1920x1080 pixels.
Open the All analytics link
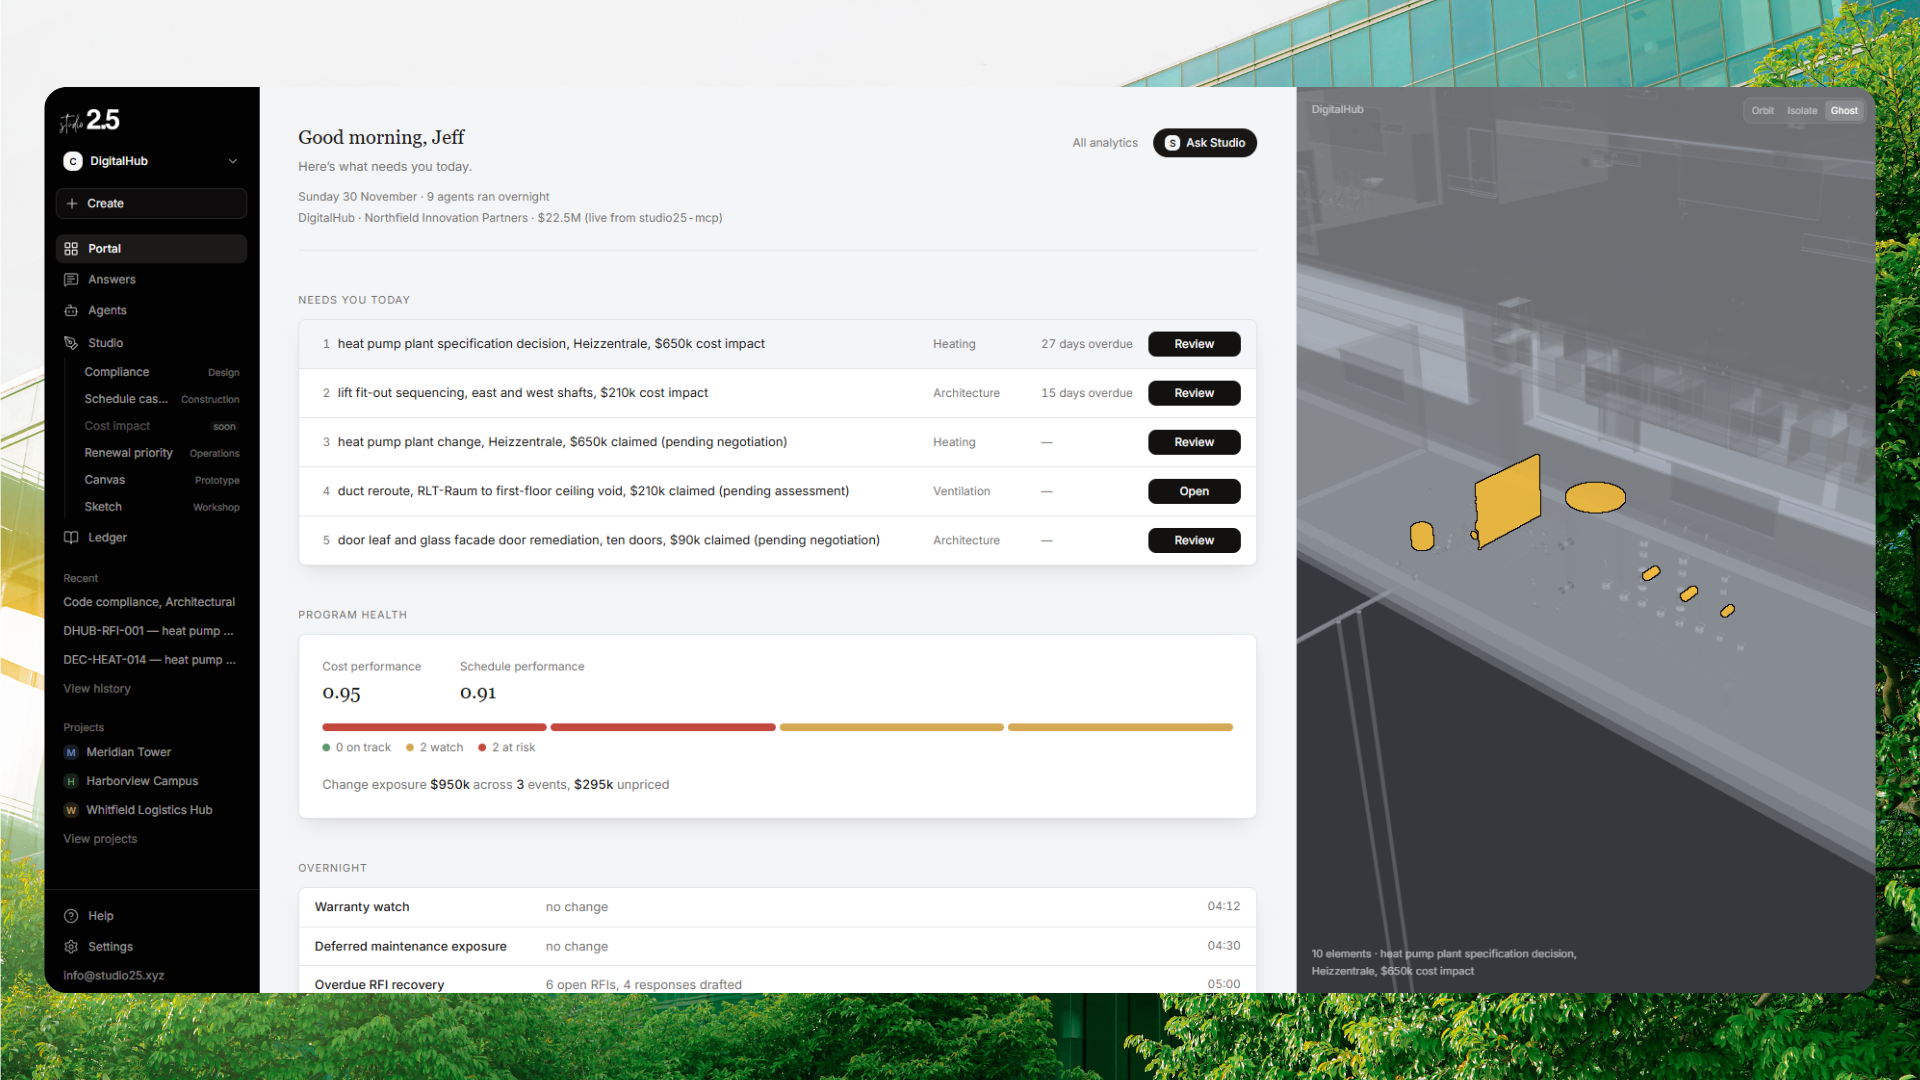tap(1105, 143)
